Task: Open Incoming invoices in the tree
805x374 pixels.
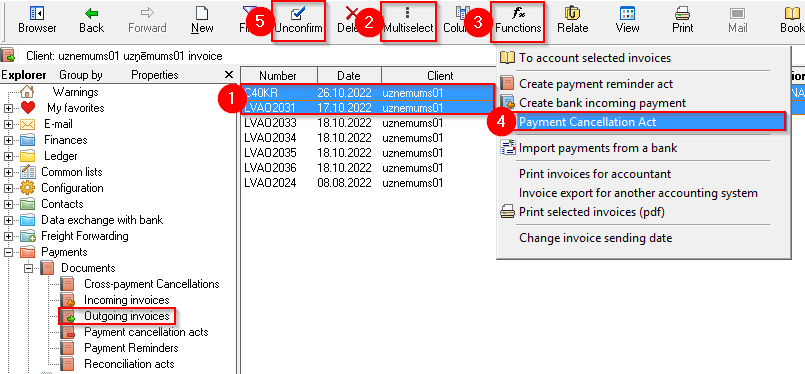Action: [127, 300]
